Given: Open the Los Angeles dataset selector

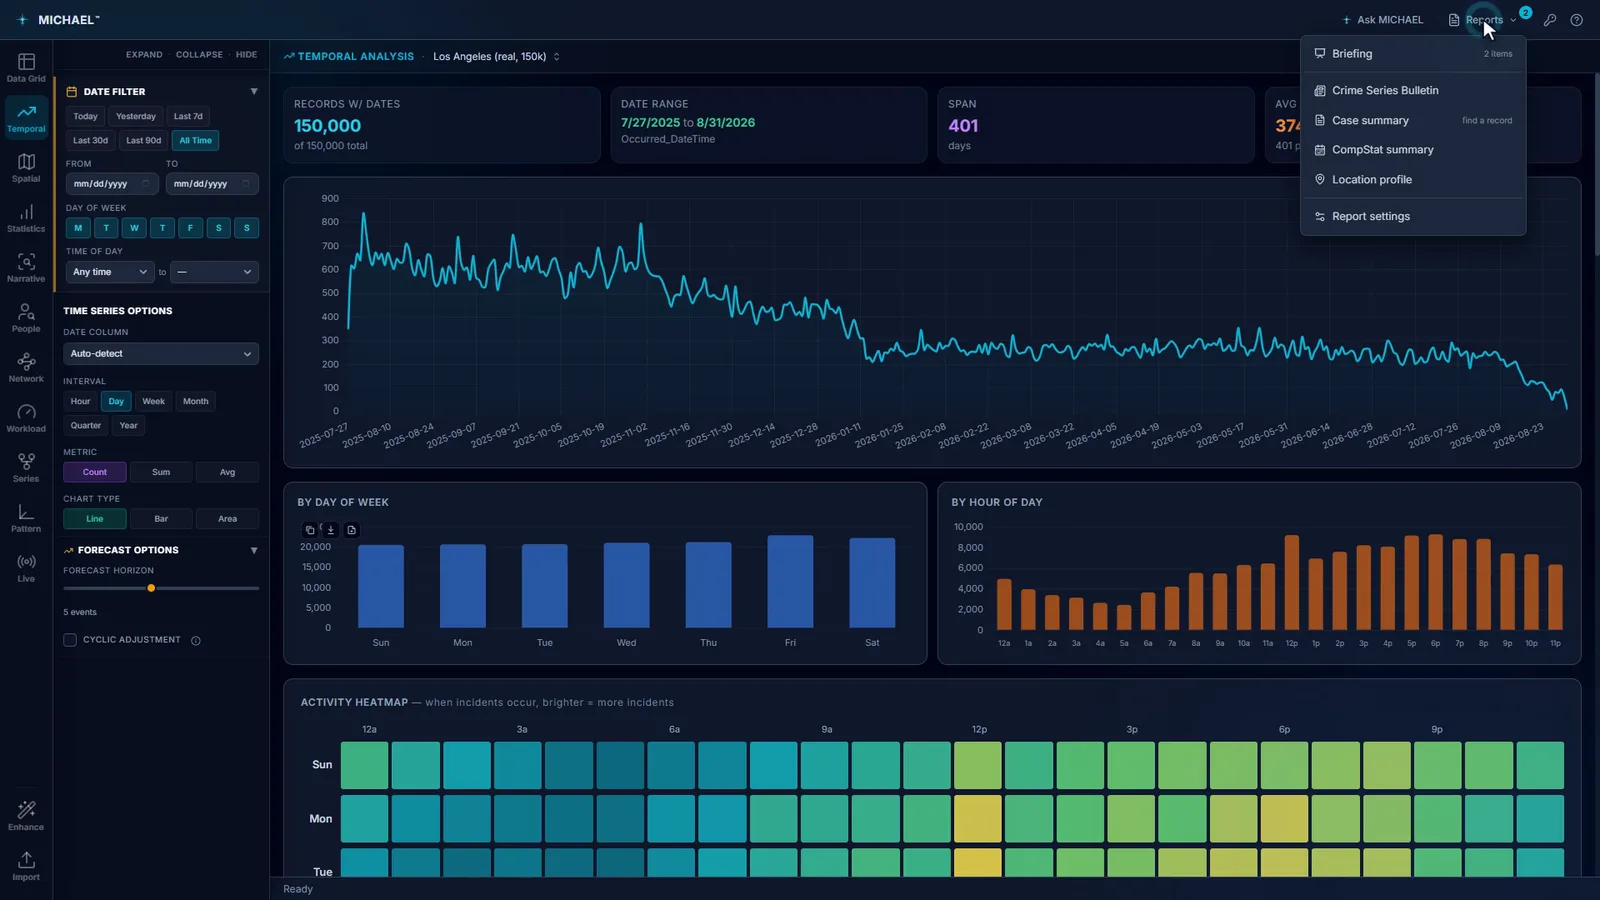Looking at the screenshot, I should coord(496,57).
